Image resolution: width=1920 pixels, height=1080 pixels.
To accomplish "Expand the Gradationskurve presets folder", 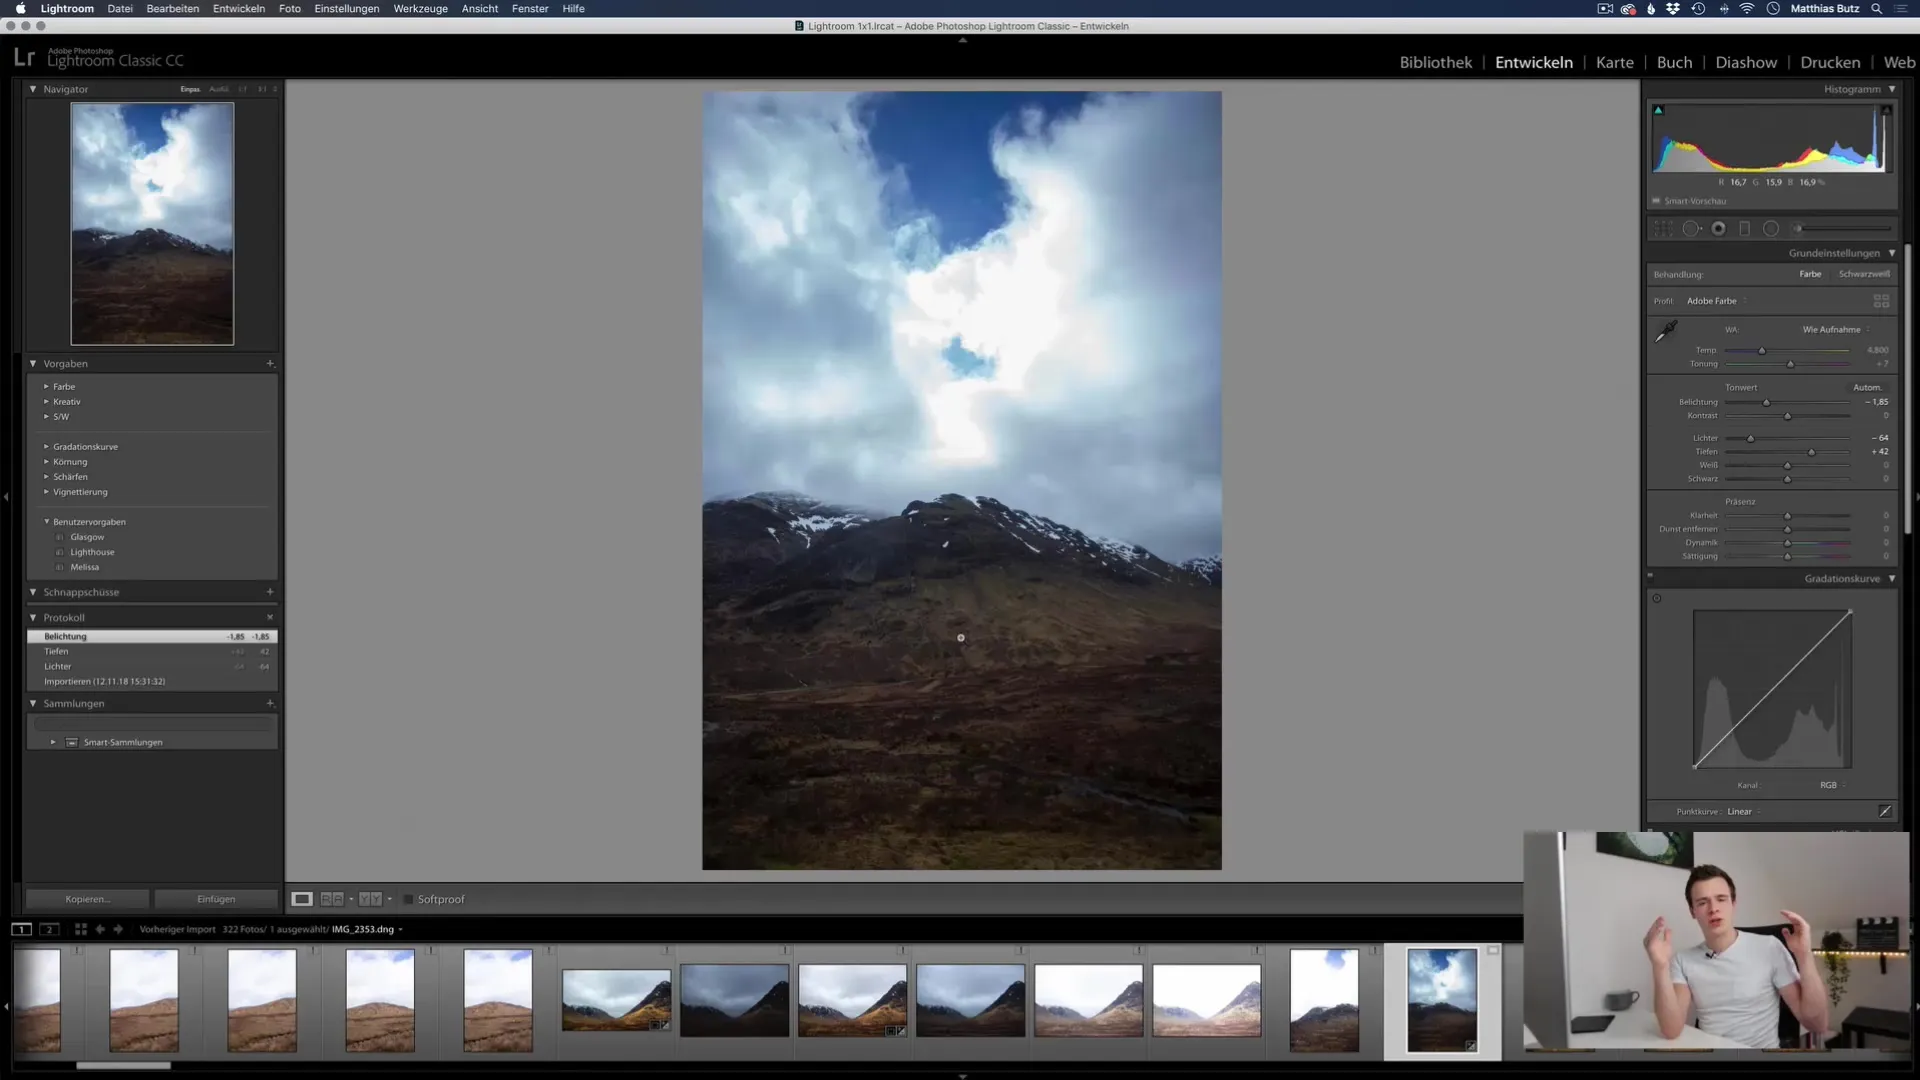I will click(x=46, y=446).
